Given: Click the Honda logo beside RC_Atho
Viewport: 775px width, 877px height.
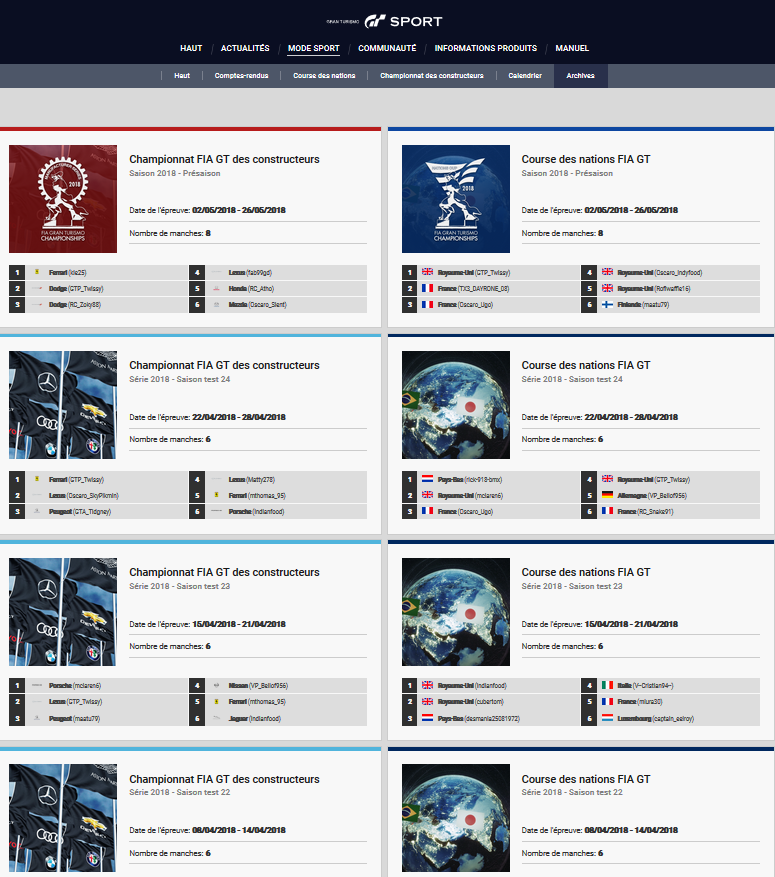Looking at the screenshot, I should [216, 289].
